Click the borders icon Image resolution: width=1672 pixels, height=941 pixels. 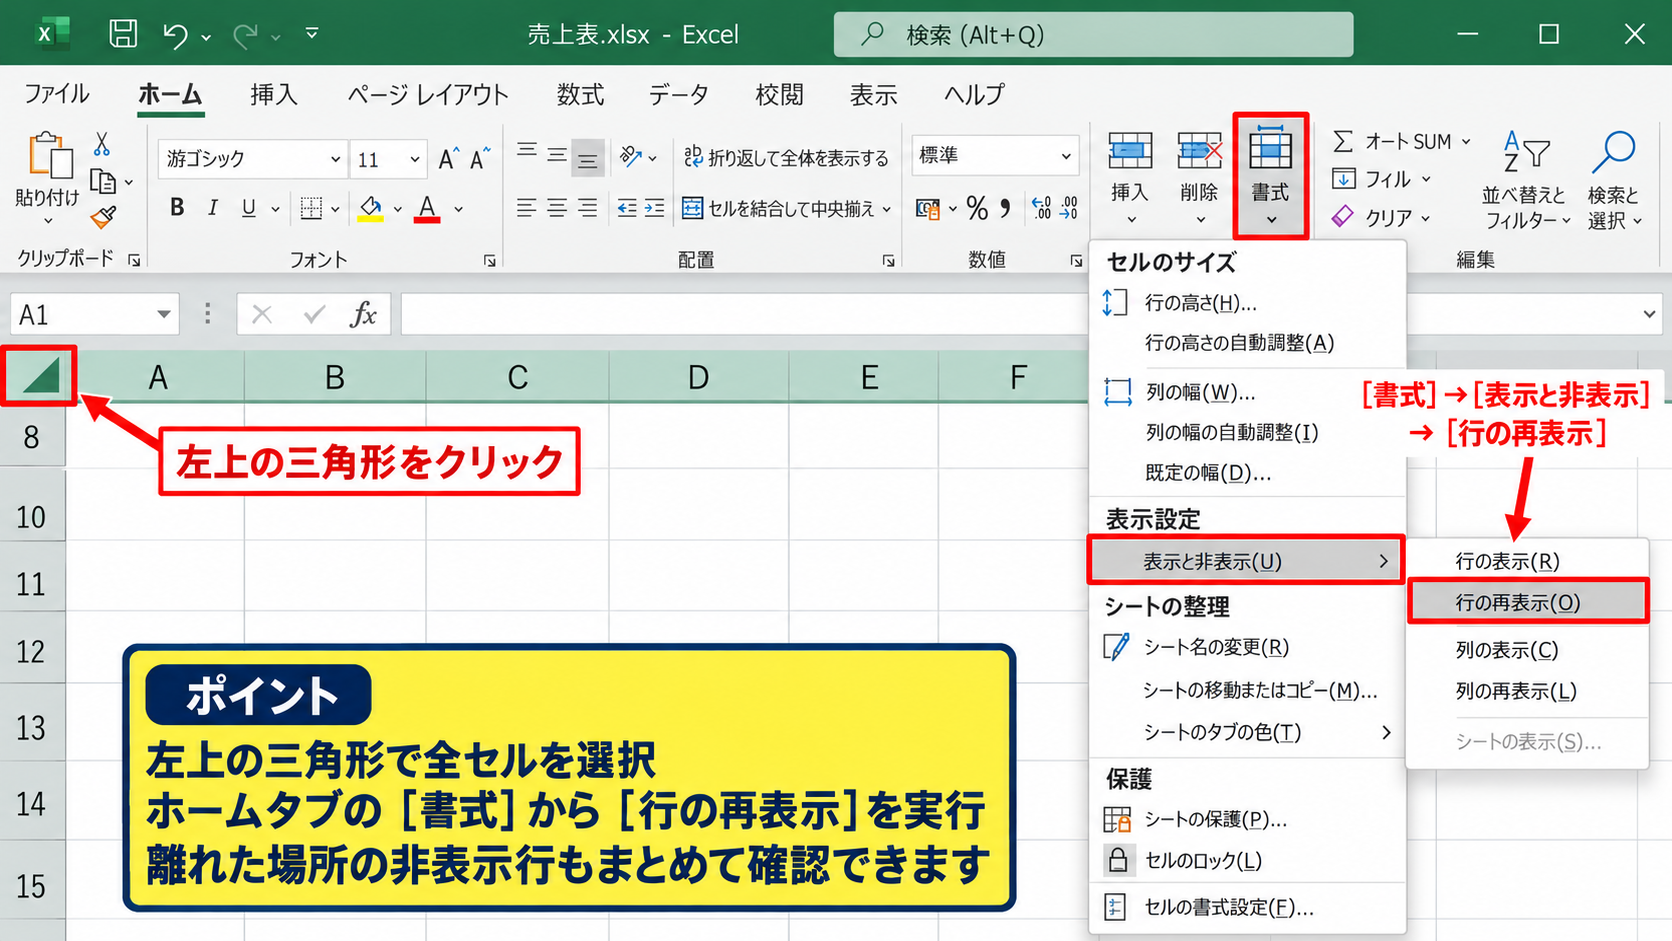coord(311,208)
